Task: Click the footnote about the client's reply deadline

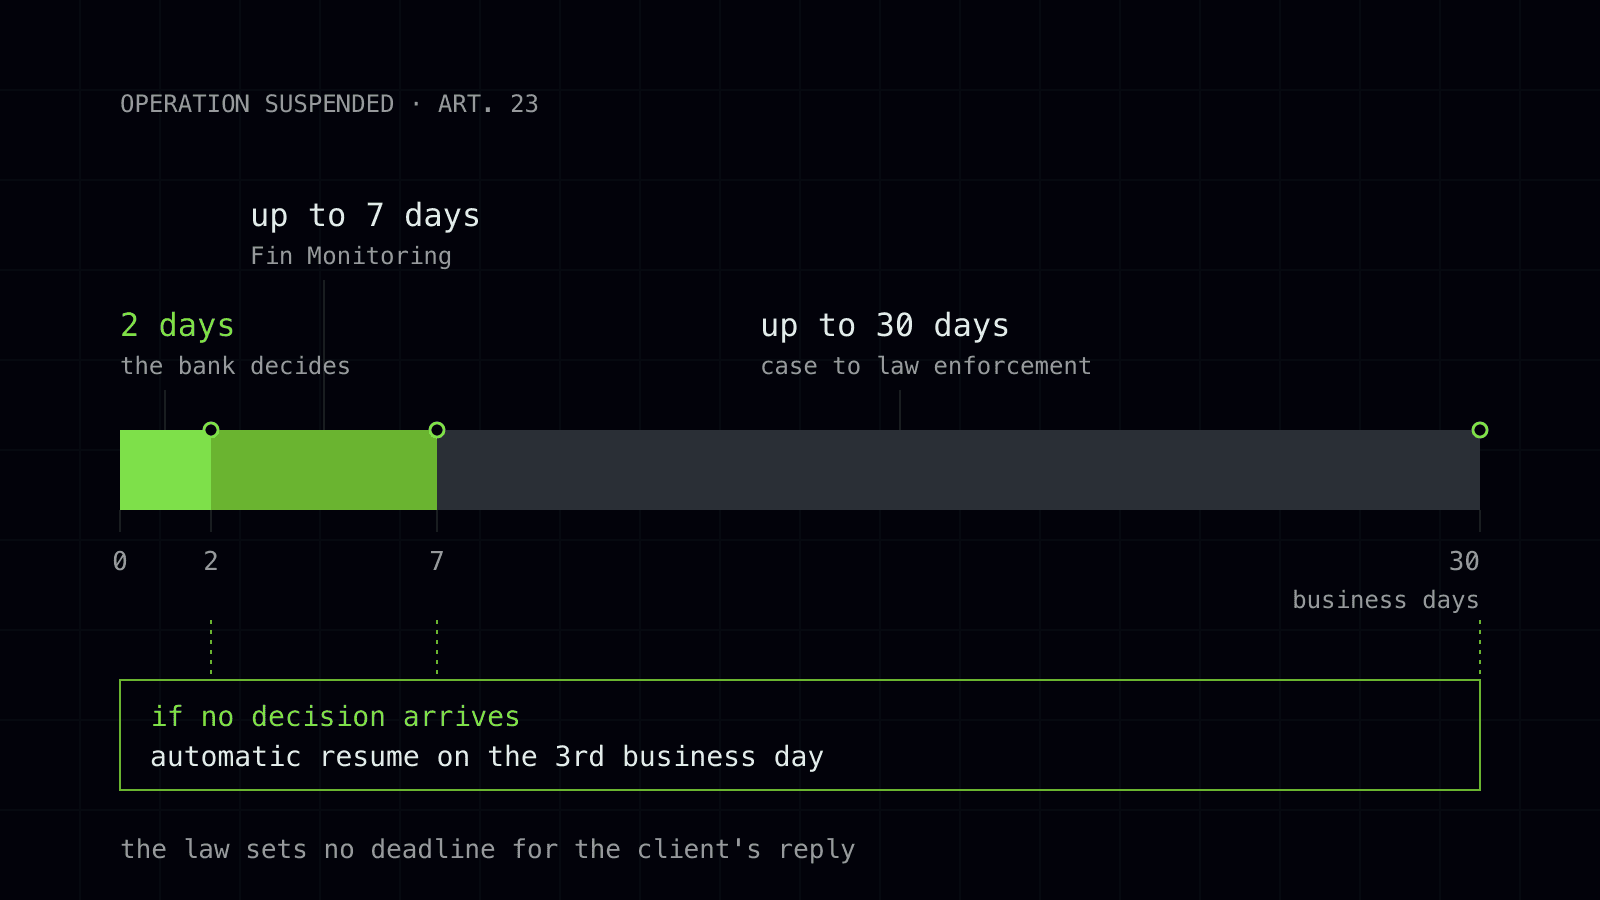Action: click(488, 850)
